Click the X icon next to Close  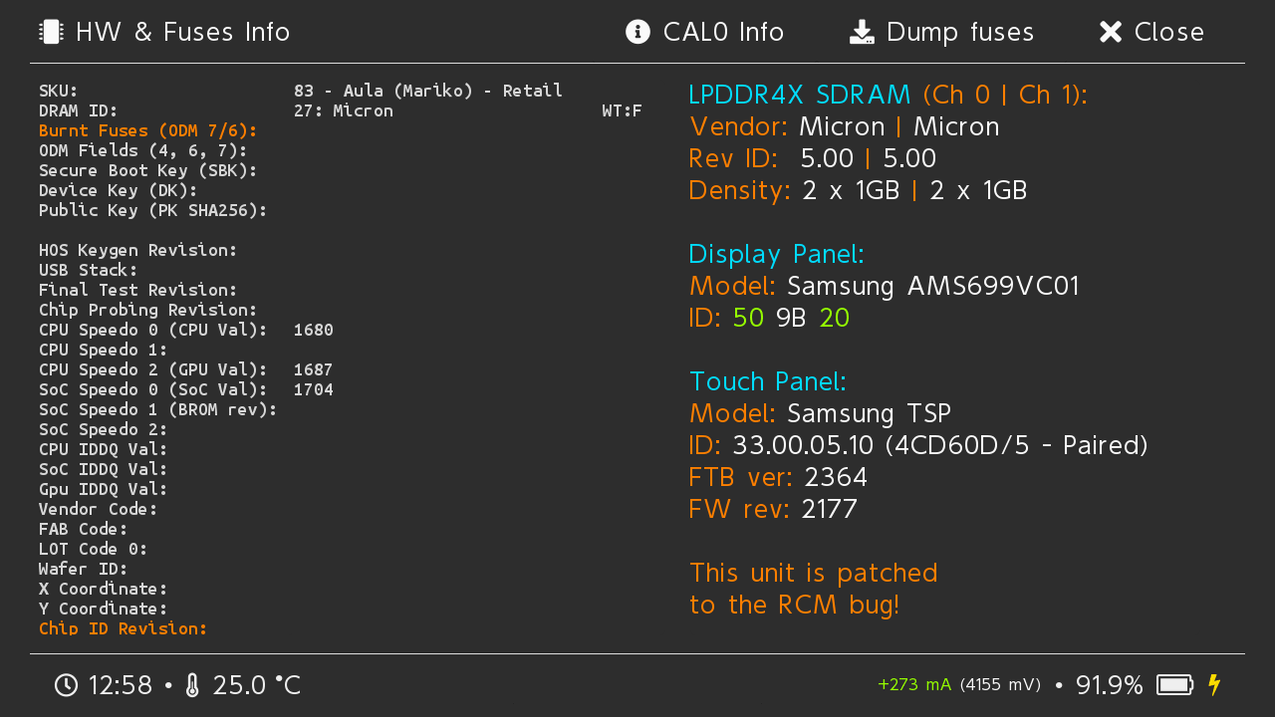click(1110, 31)
